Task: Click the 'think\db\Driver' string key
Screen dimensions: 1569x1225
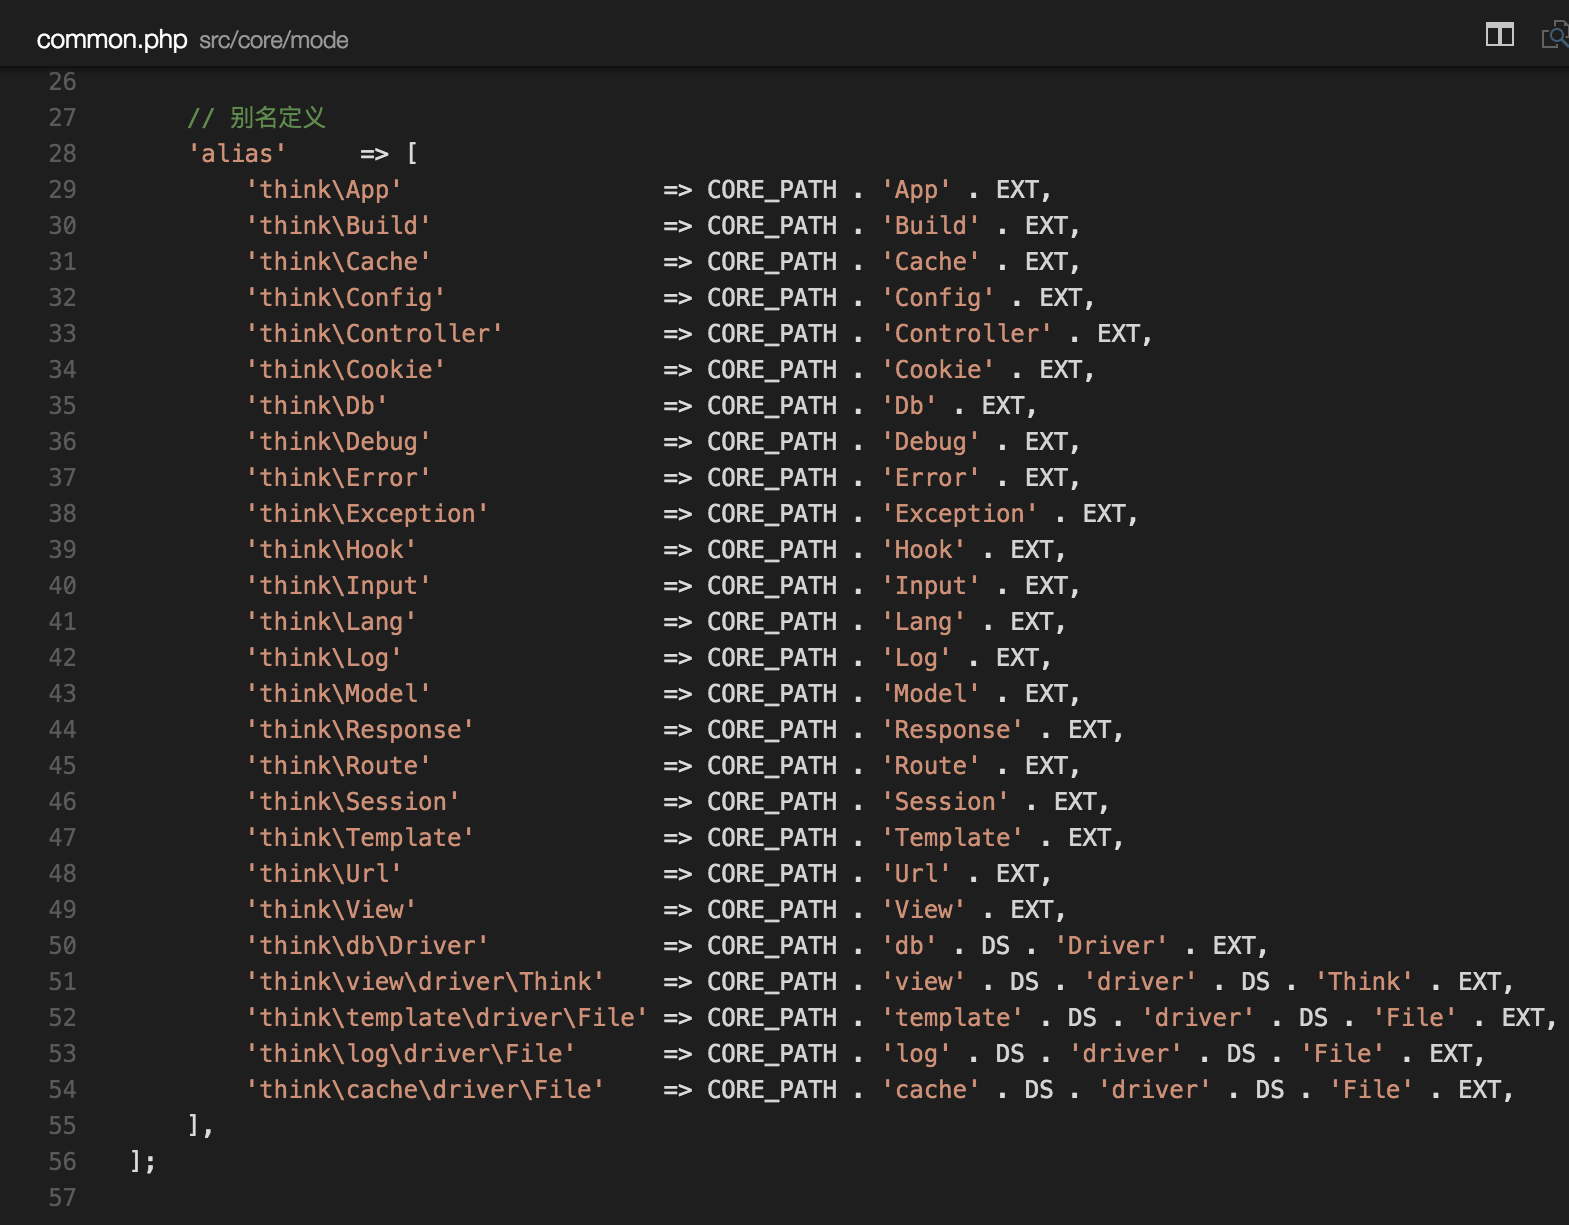Action: coord(367,945)
